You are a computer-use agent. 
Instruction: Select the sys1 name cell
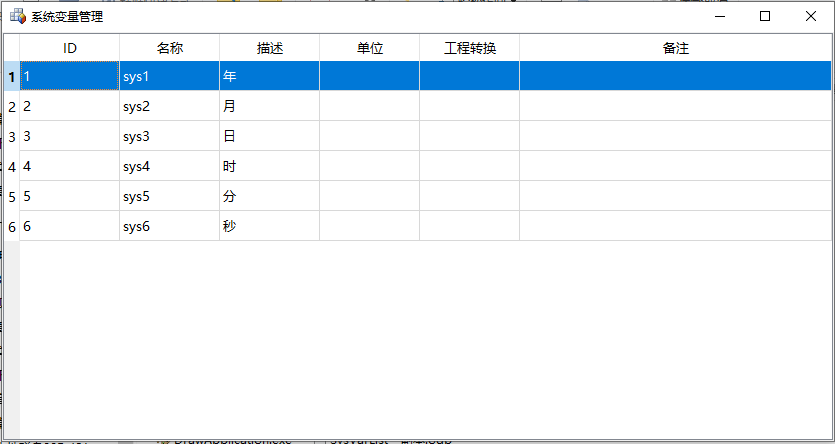coord(170,76)
